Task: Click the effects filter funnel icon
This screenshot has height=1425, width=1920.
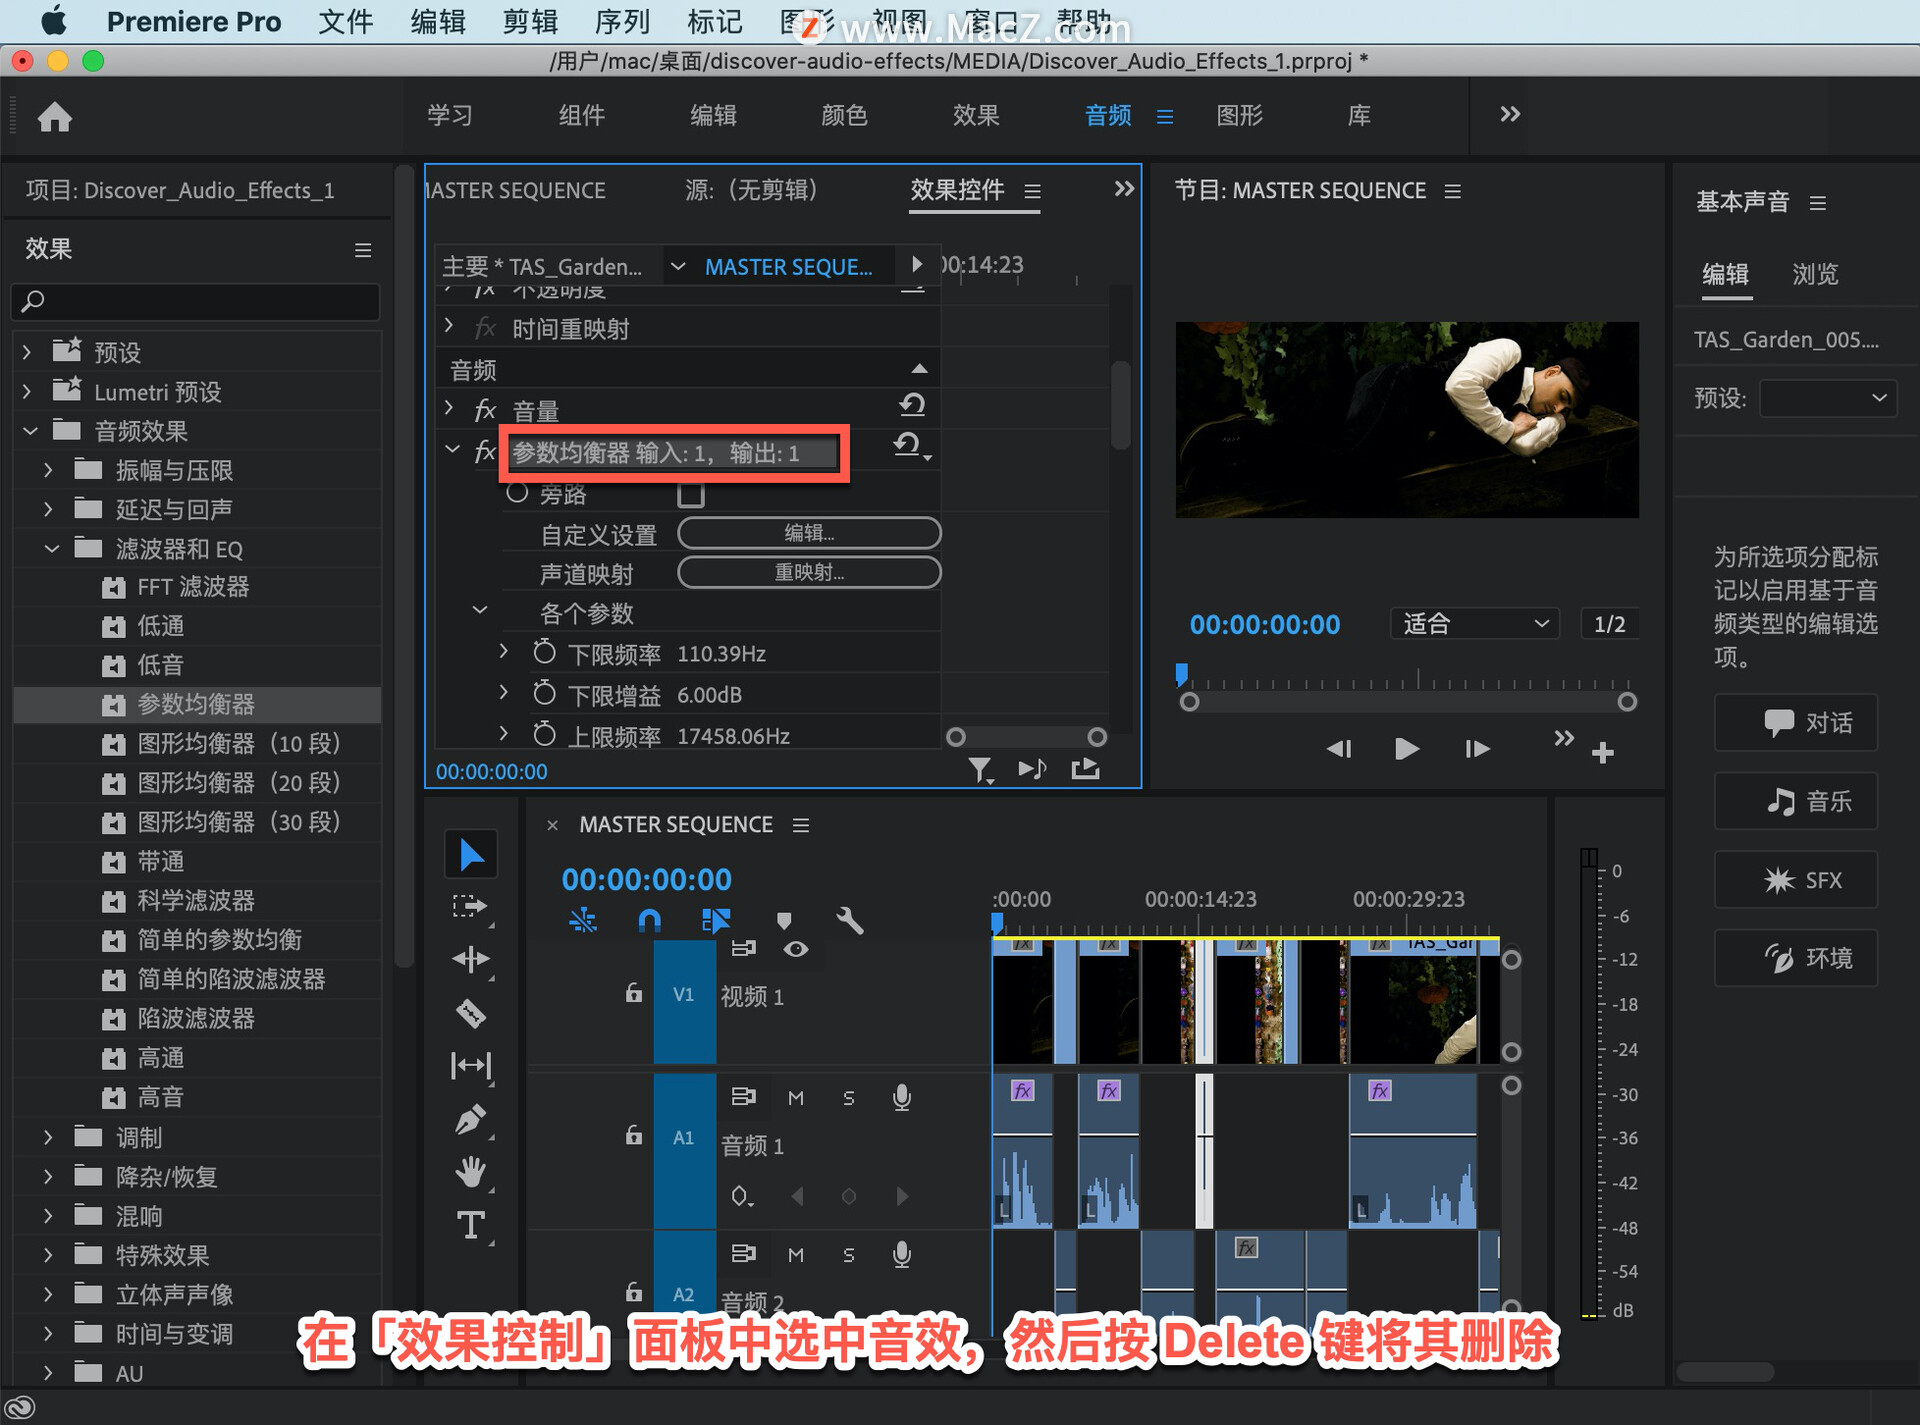Action: coord(980,769)
